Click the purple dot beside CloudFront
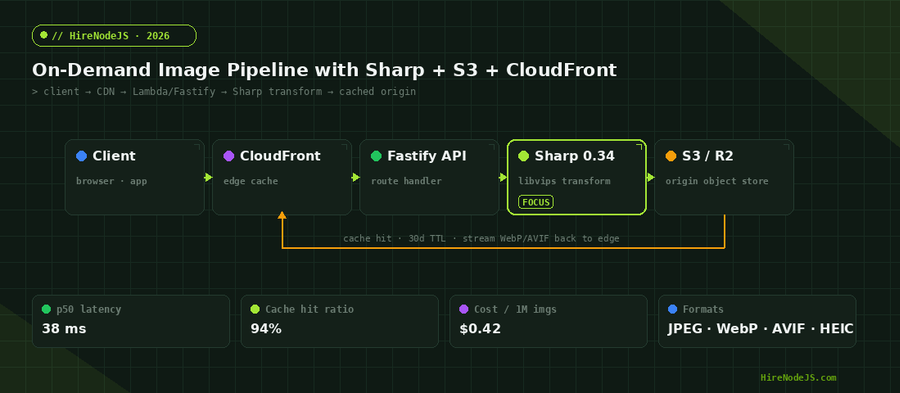Image resolution: width=900 pixels, height=393 pixels. (x=229, y=156)
